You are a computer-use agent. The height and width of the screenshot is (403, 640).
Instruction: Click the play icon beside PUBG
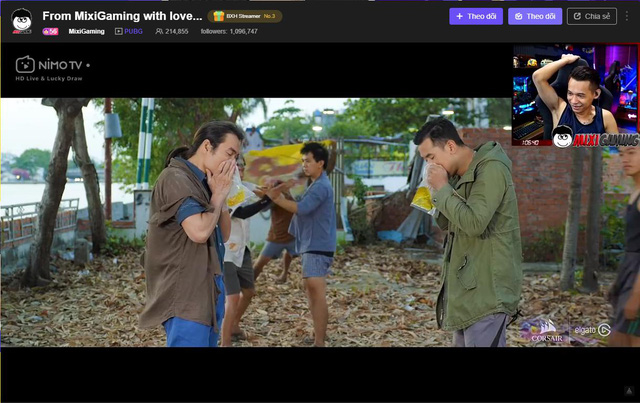click(x=118, y=31)
